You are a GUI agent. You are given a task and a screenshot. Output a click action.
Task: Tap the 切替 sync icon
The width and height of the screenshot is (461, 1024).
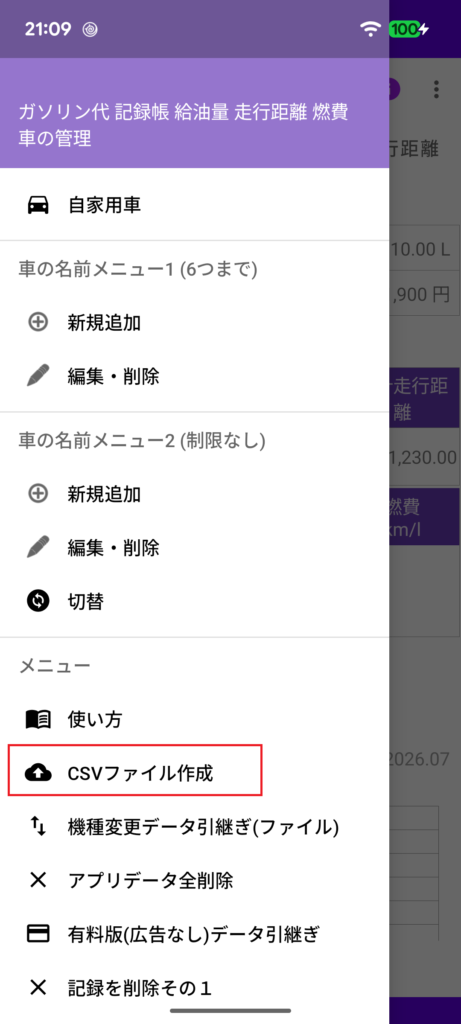38,601
